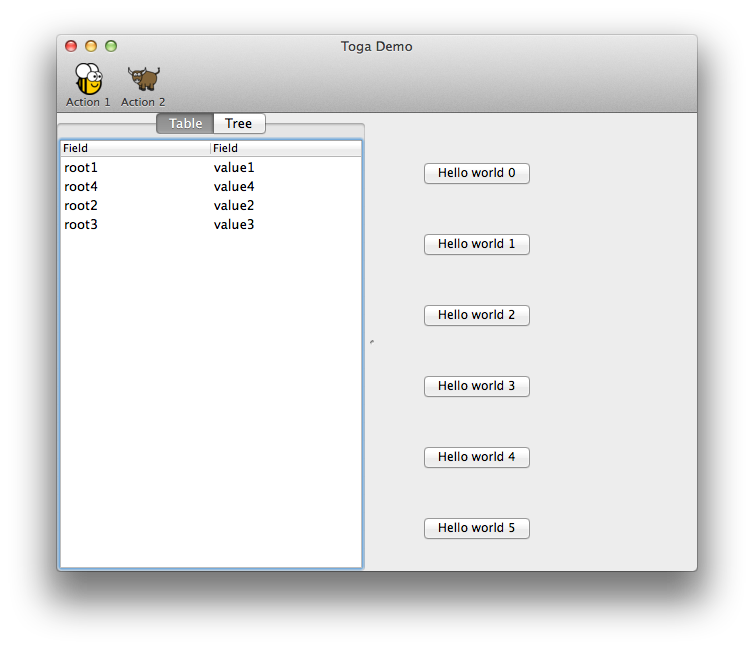
Task: Switch to the Table tab
Action: pyautogui.click(x=185, y=124)
